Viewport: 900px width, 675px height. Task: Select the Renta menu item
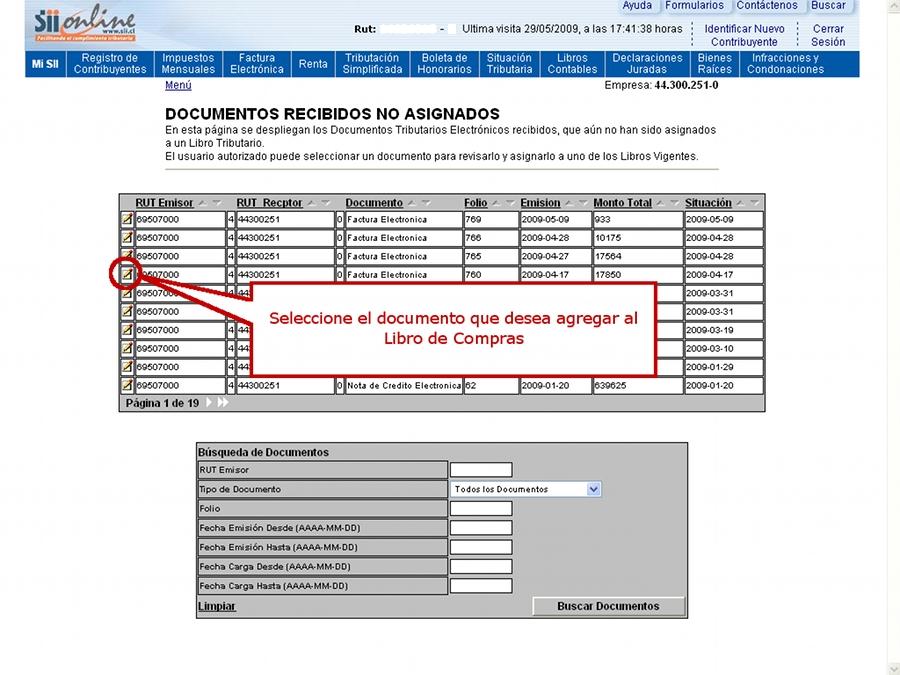tap(313, 64)
